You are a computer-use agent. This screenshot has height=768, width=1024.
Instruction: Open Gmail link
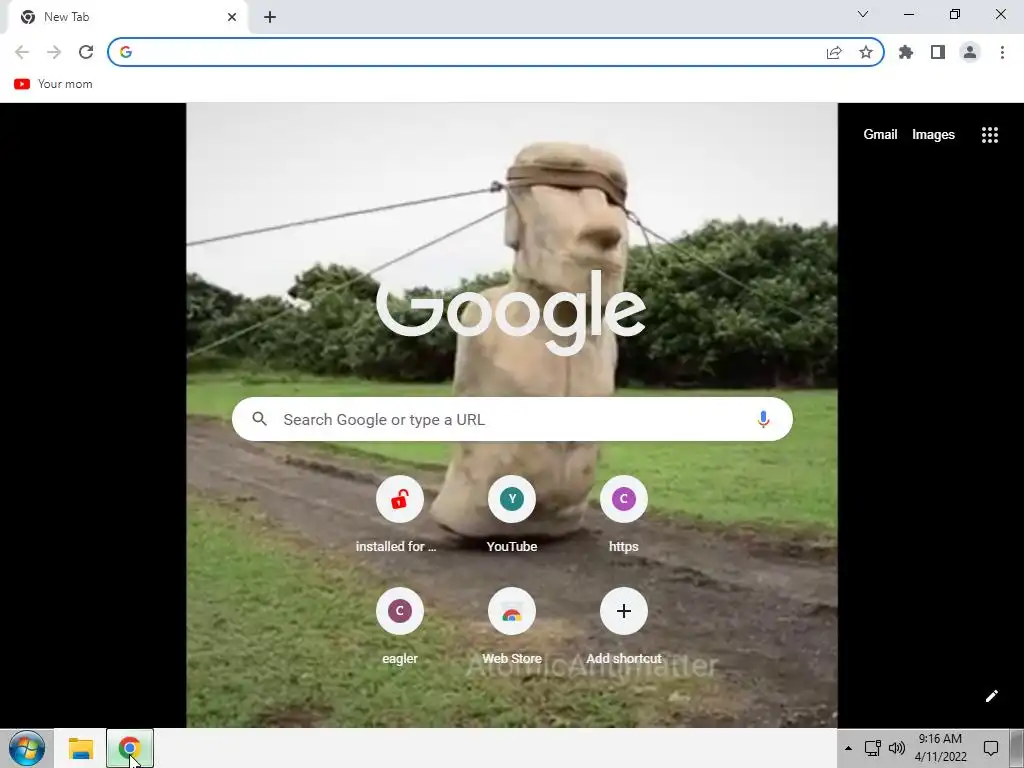(x=880, y=135)
